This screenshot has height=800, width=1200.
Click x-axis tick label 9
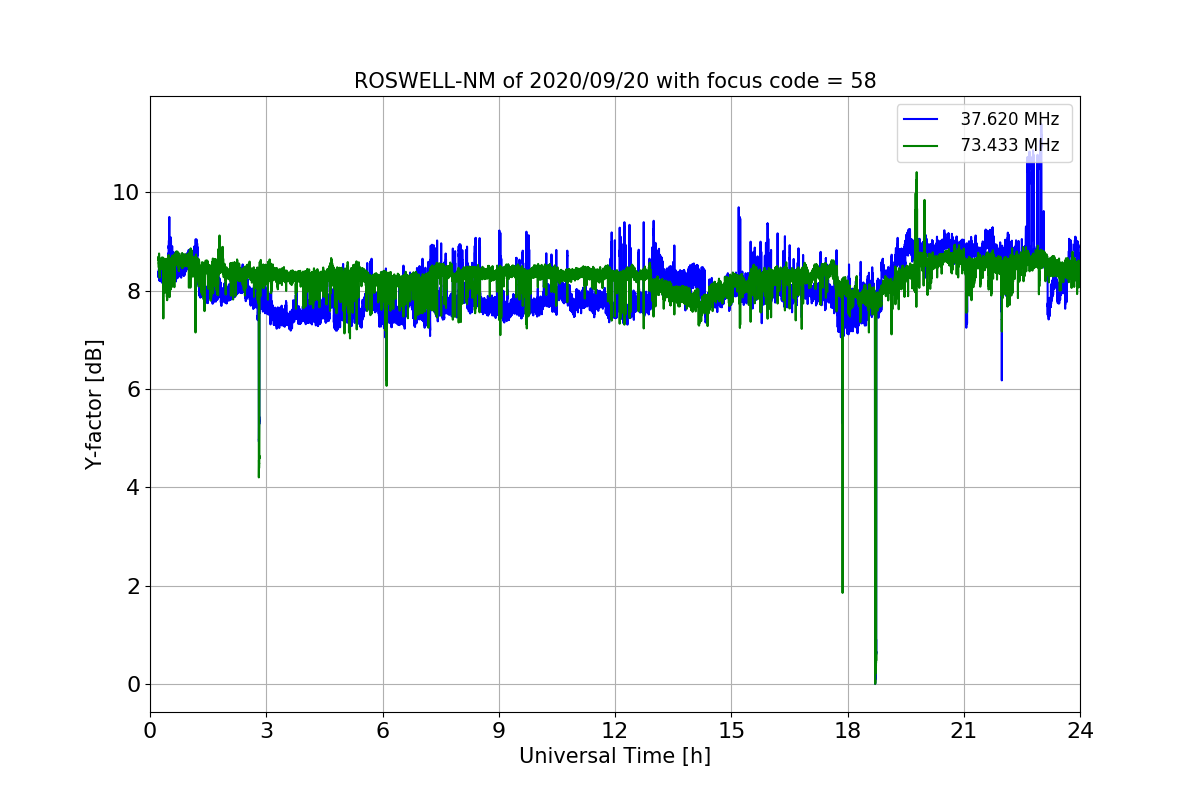point(499,730)
